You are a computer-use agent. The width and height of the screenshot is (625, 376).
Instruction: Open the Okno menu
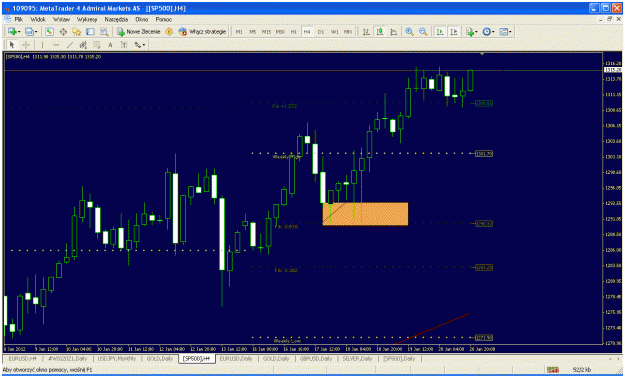[x=142, y=19]
